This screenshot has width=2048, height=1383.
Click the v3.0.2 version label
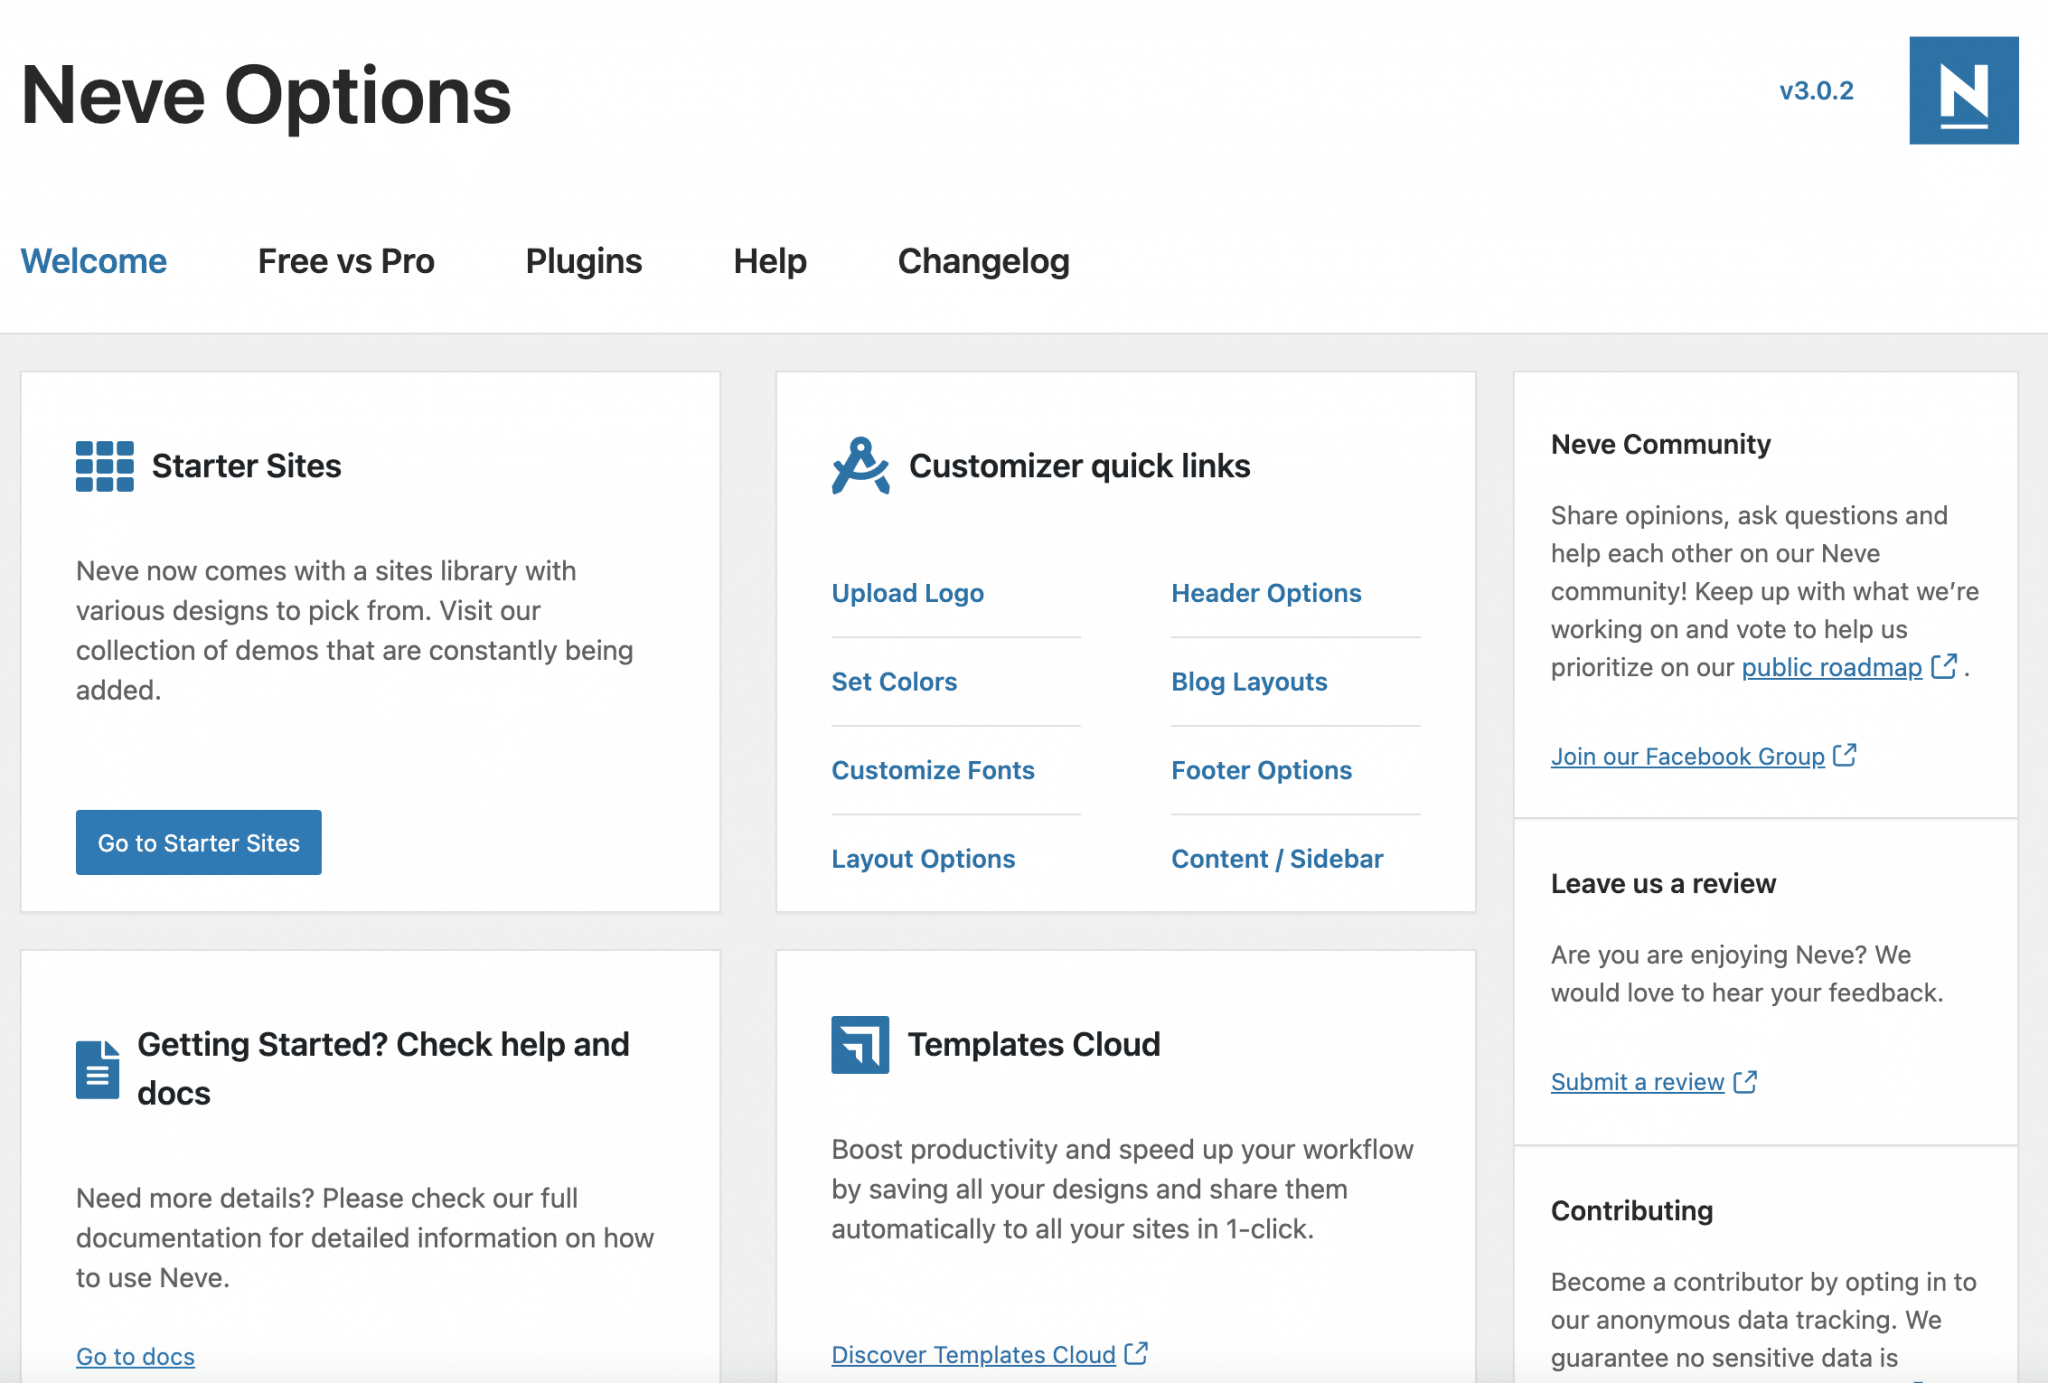(1816, 91)
